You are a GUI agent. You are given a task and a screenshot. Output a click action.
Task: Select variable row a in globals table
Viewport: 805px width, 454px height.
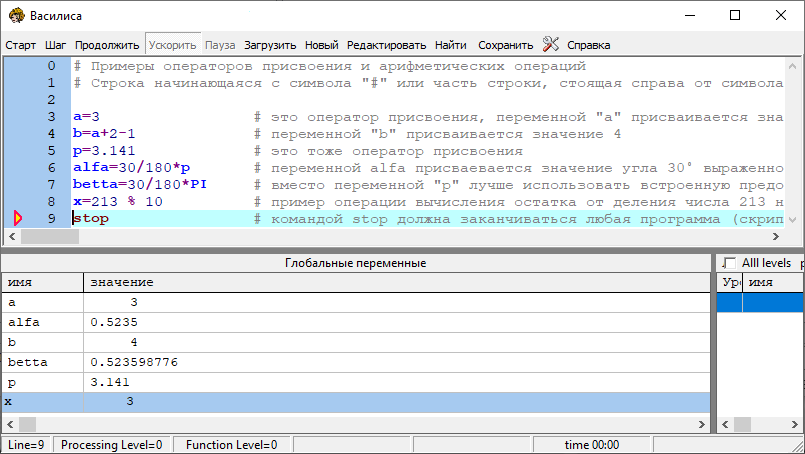click(356, 302)
